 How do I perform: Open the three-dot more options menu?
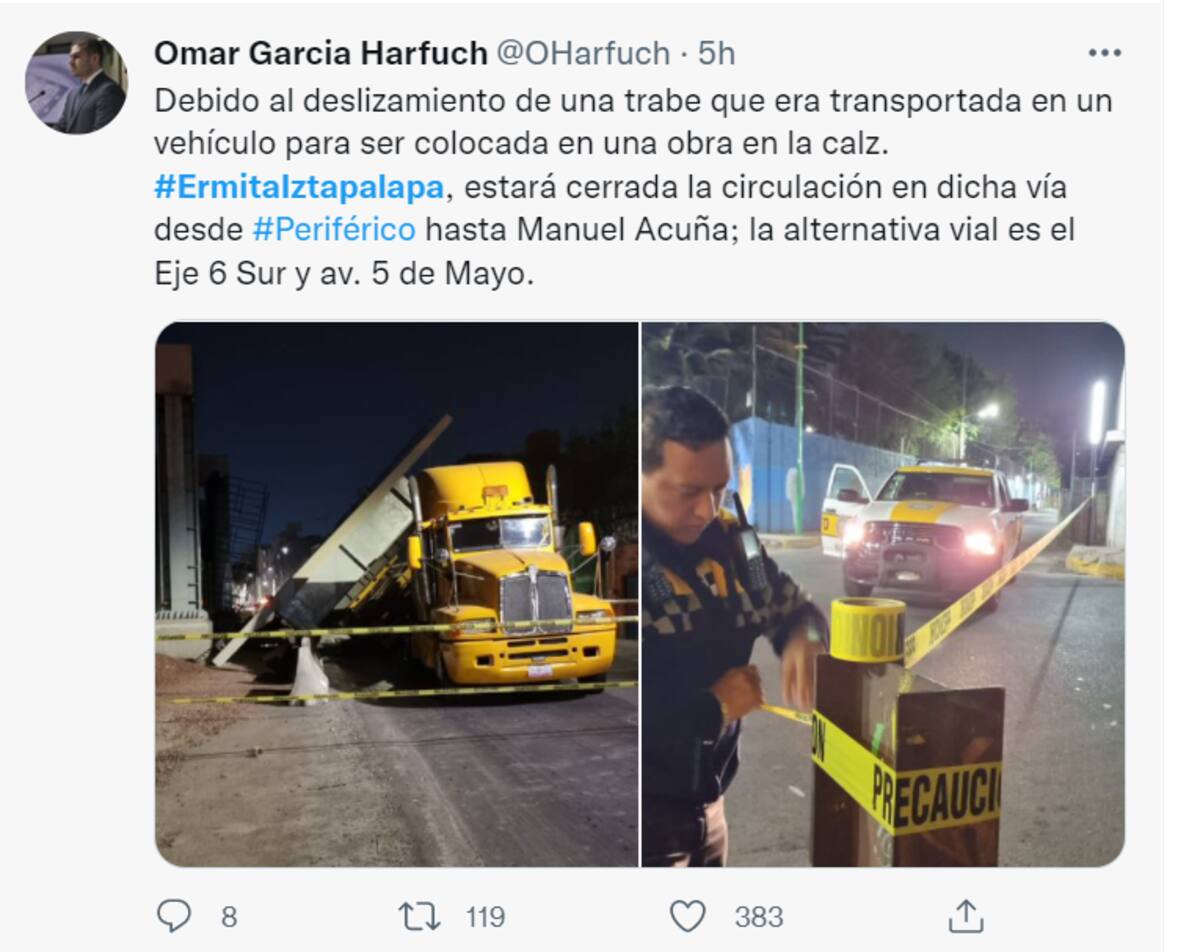1104,53
